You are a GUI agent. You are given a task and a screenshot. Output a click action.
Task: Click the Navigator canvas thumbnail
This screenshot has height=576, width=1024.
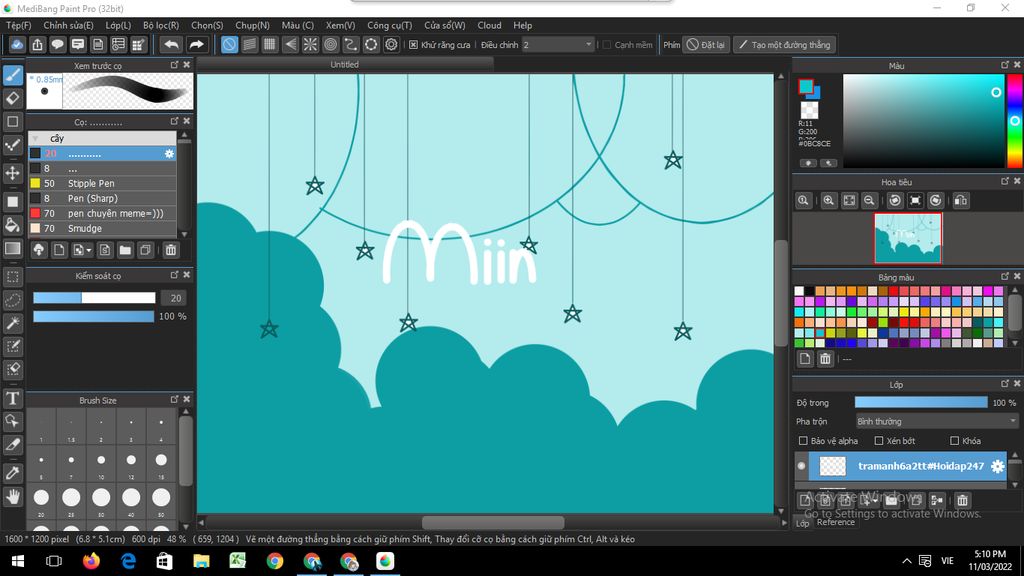point(908,238)
